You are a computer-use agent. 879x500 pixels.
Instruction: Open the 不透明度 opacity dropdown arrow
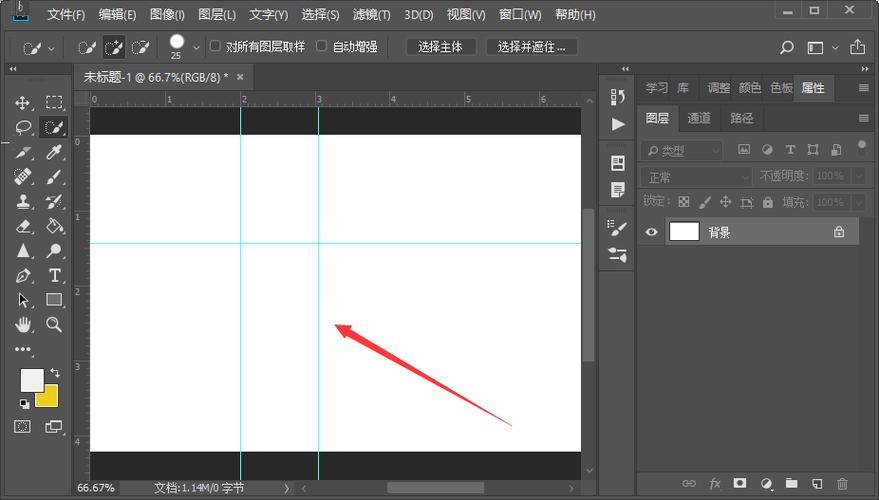click(x=859, y=177)
